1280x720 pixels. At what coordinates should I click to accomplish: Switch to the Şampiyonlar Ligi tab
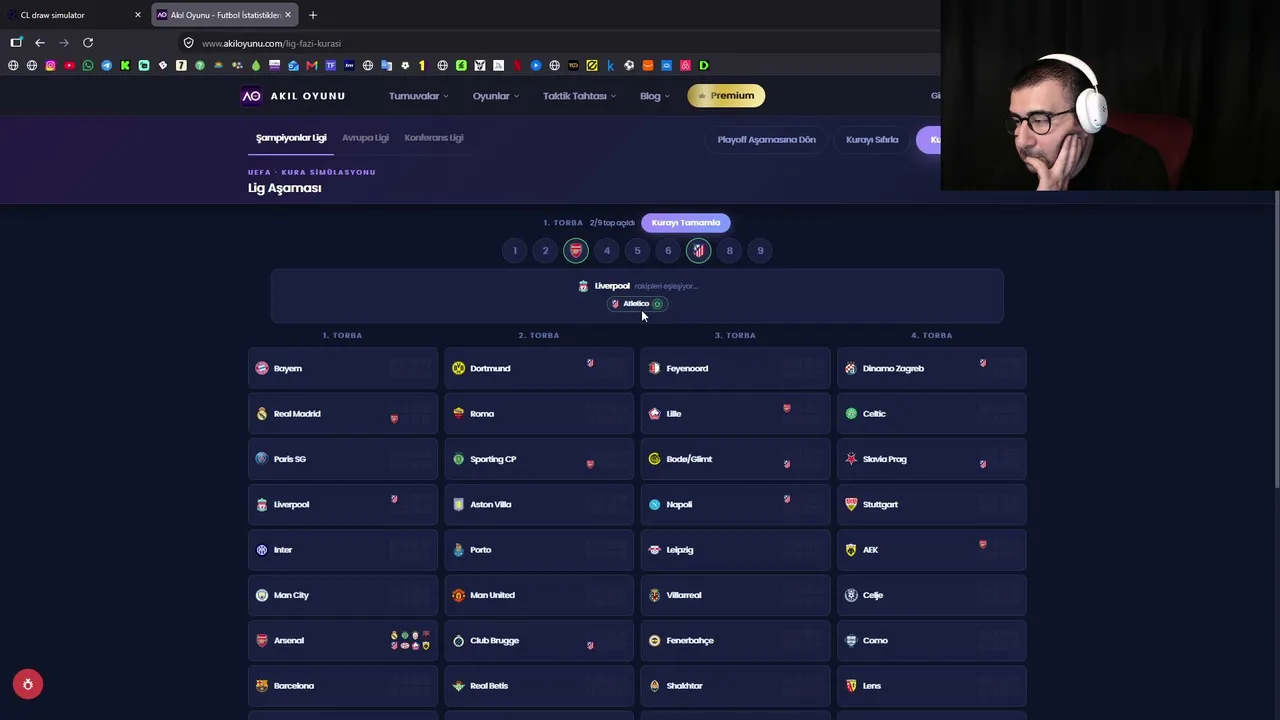[x=291, y=138]
